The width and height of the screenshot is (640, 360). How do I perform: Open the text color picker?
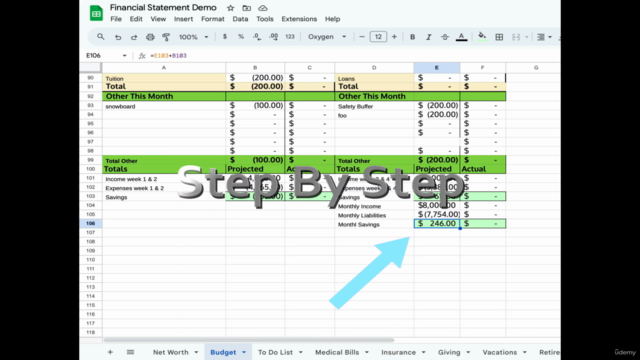461,37
